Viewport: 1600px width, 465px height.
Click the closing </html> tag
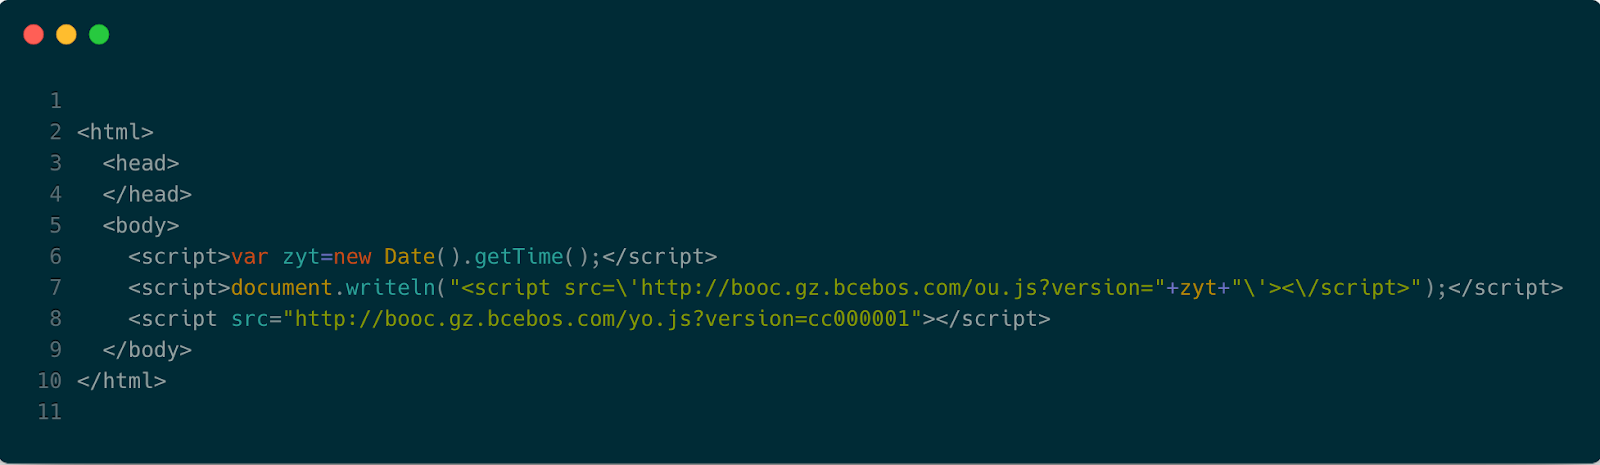121,381
